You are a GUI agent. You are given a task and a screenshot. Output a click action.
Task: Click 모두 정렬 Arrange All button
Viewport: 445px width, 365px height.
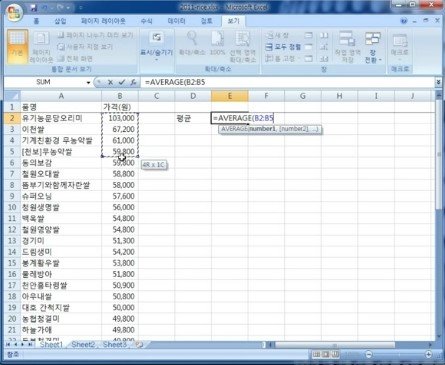(283, 47)
